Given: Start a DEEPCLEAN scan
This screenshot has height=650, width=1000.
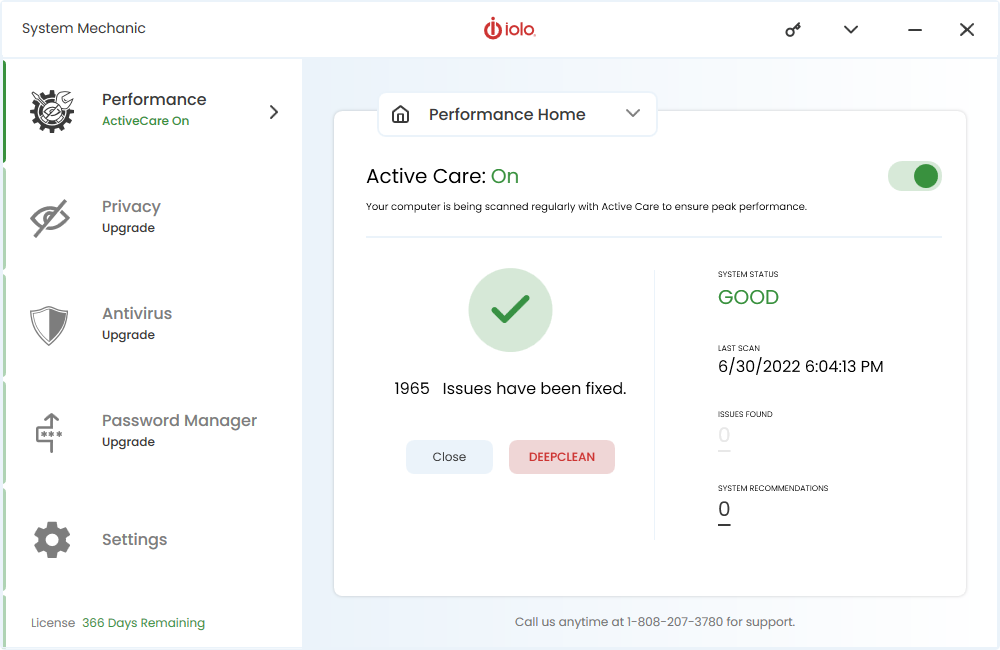Looking at the screenshot, I should (561, 457).
